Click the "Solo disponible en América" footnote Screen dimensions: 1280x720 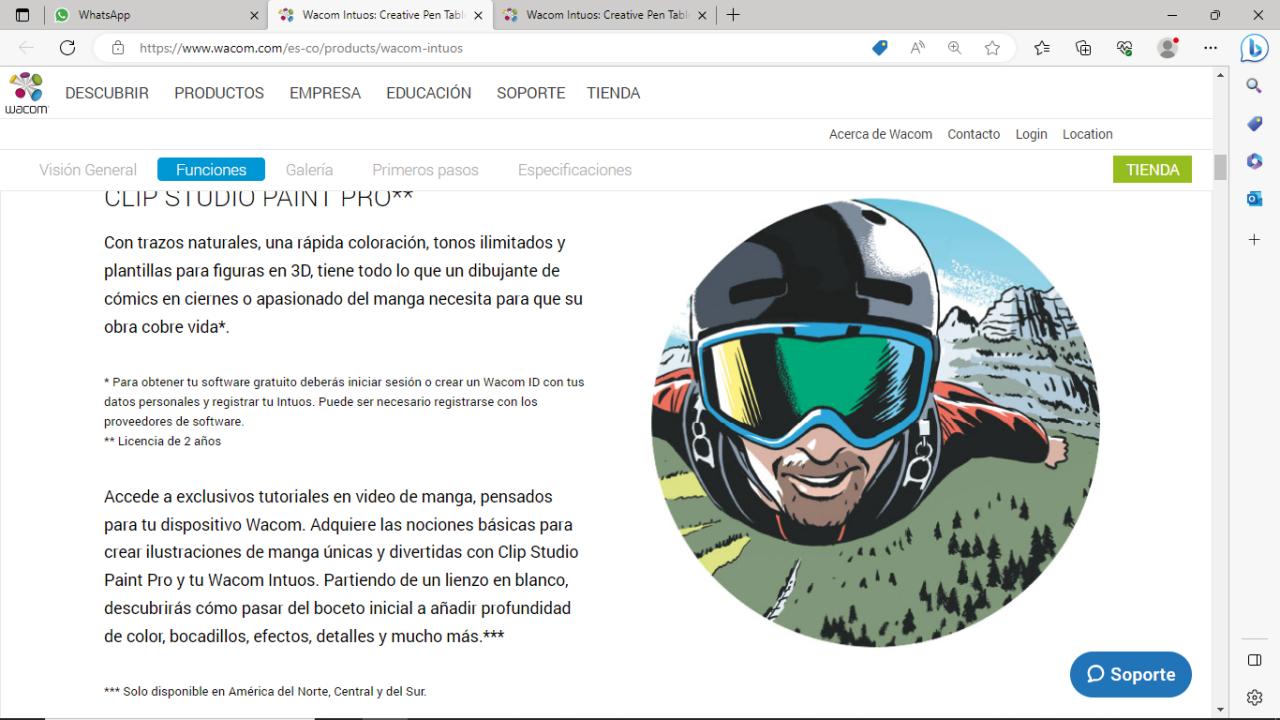(265, 691)
